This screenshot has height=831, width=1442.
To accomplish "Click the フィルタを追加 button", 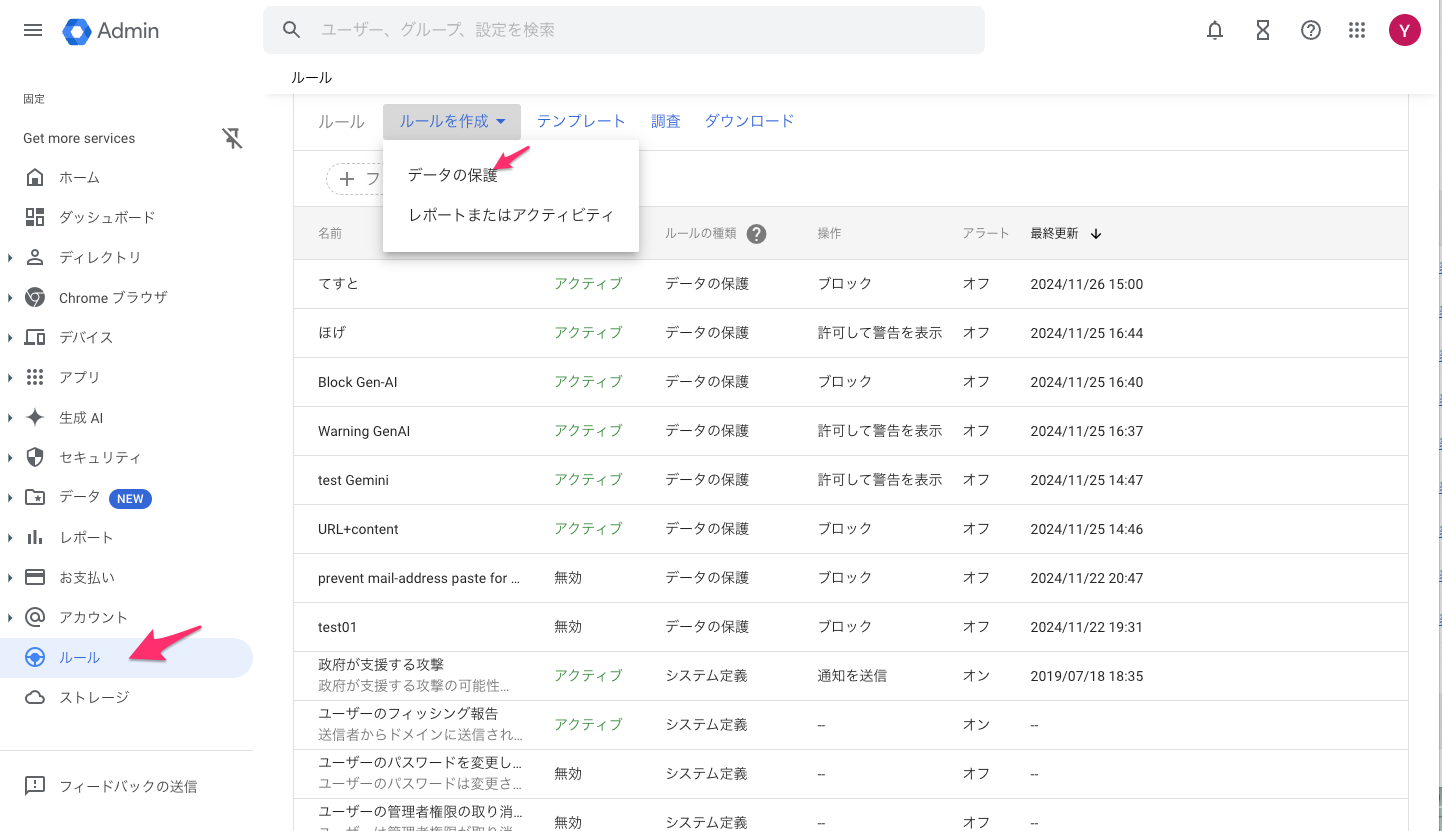I will (x=350, y=178).
